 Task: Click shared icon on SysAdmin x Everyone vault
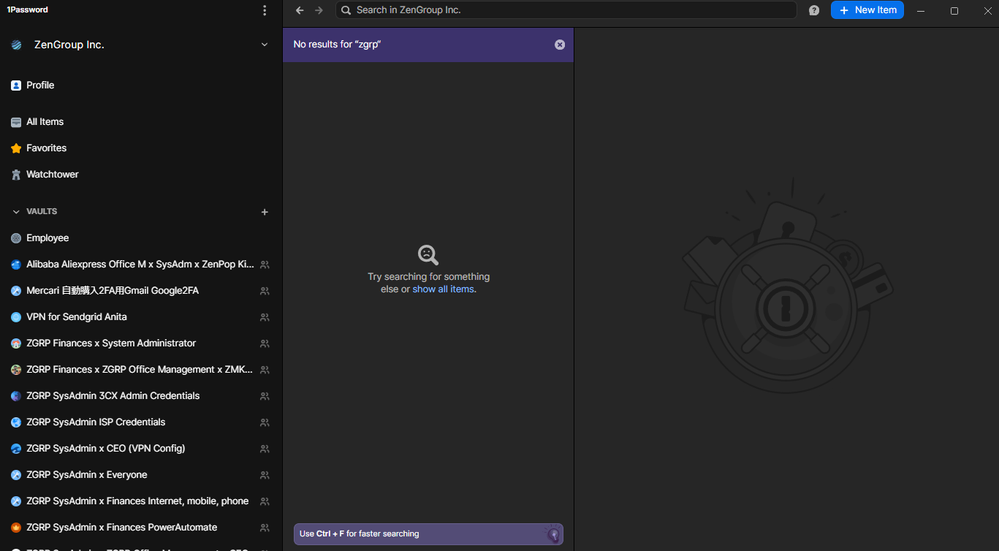[x=264, y=475]
